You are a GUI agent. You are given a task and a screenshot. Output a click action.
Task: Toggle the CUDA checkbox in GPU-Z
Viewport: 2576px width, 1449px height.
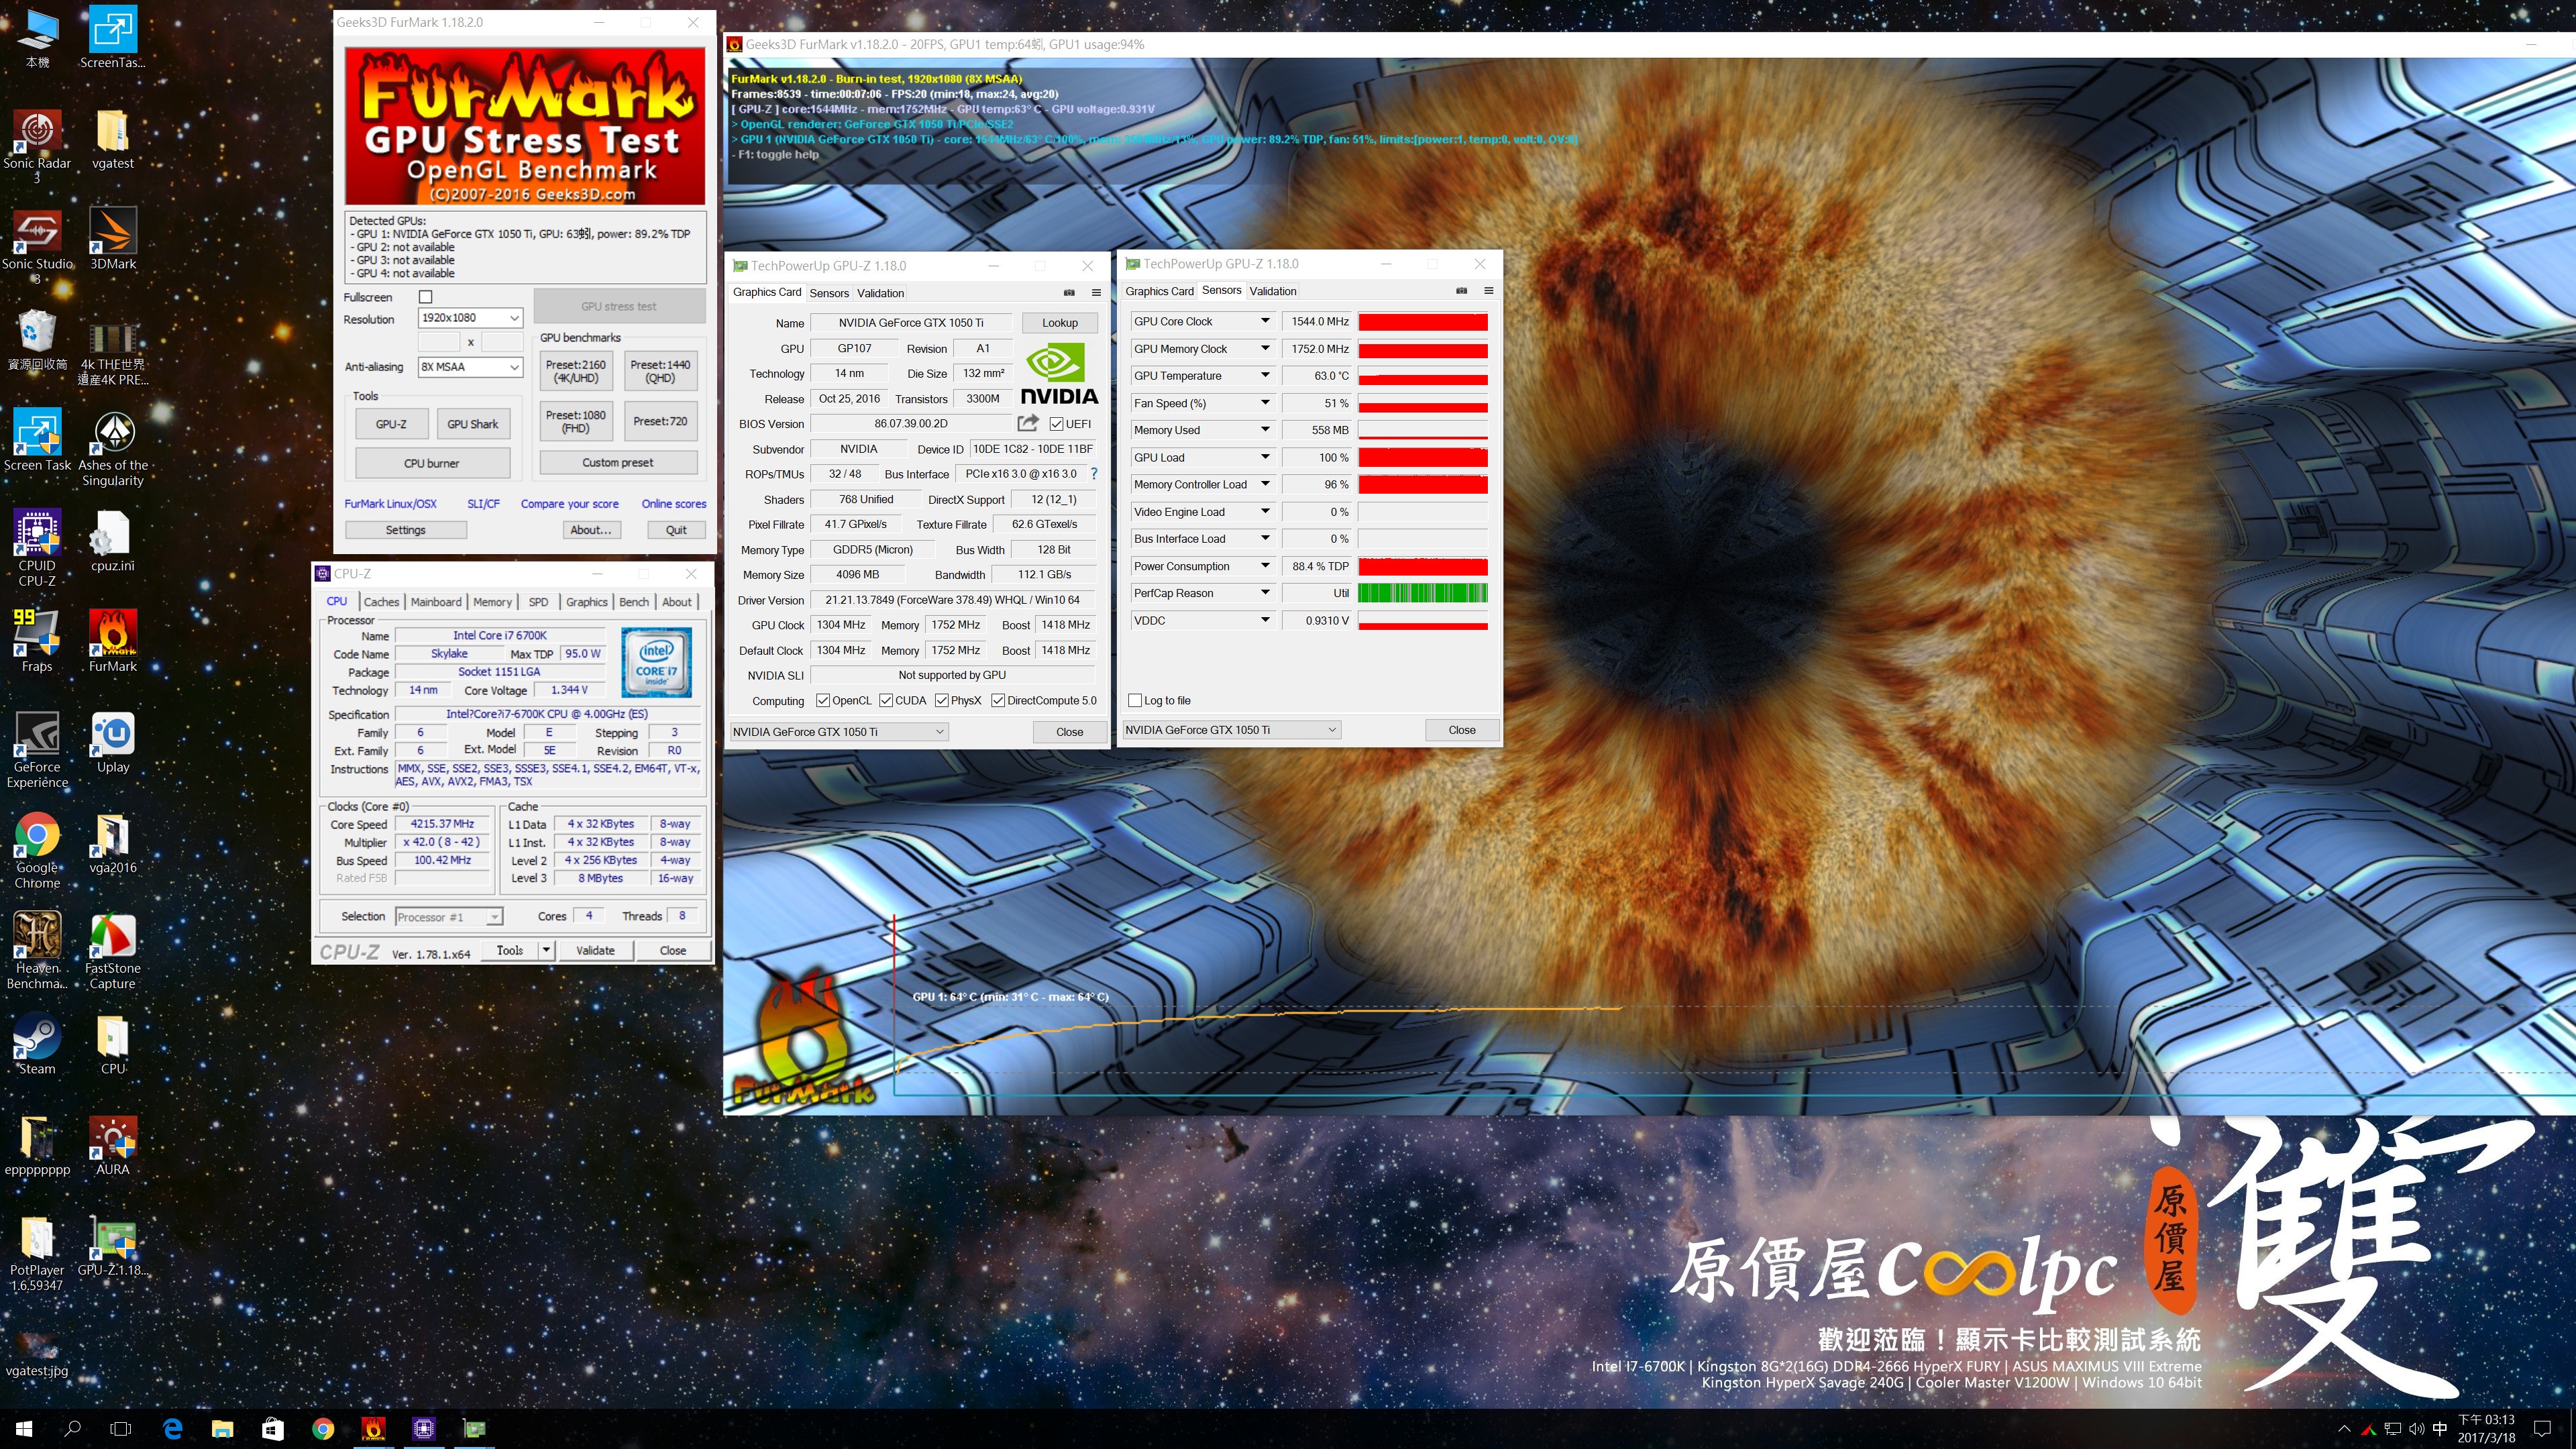(886, 701)
